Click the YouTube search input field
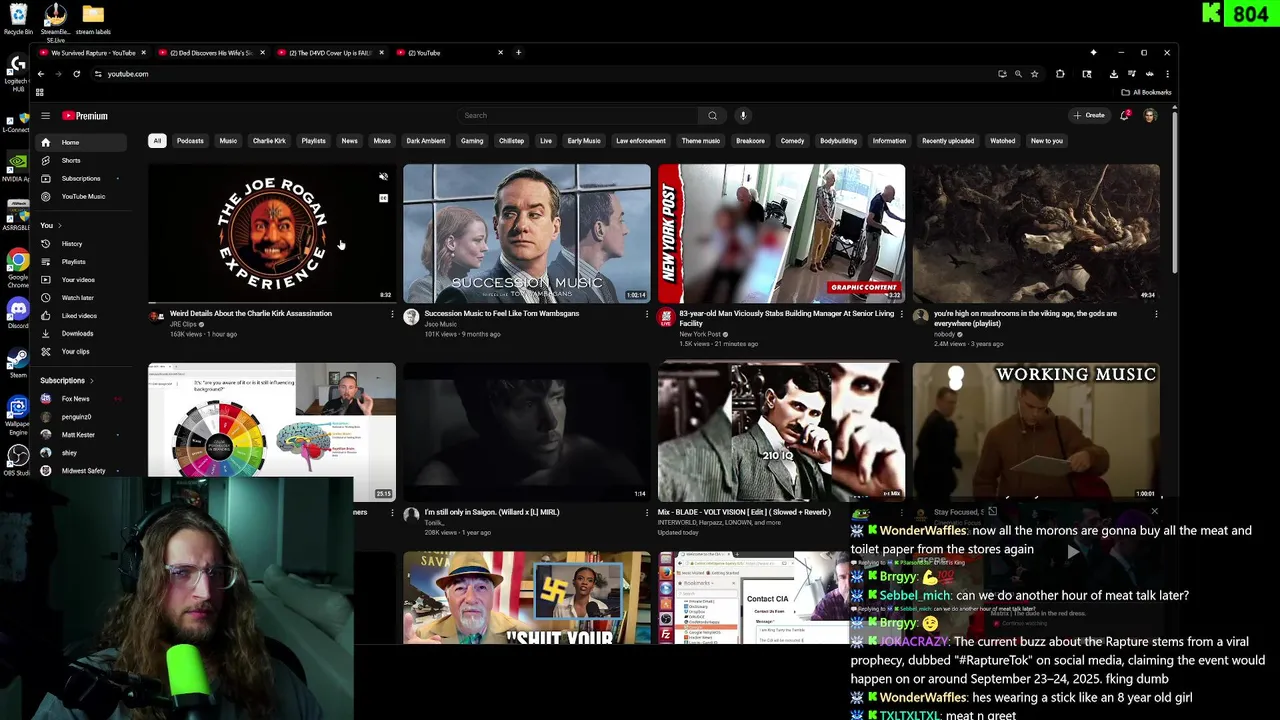The height and width of the screenshot is (720, 1280). [x=578, y=116]
